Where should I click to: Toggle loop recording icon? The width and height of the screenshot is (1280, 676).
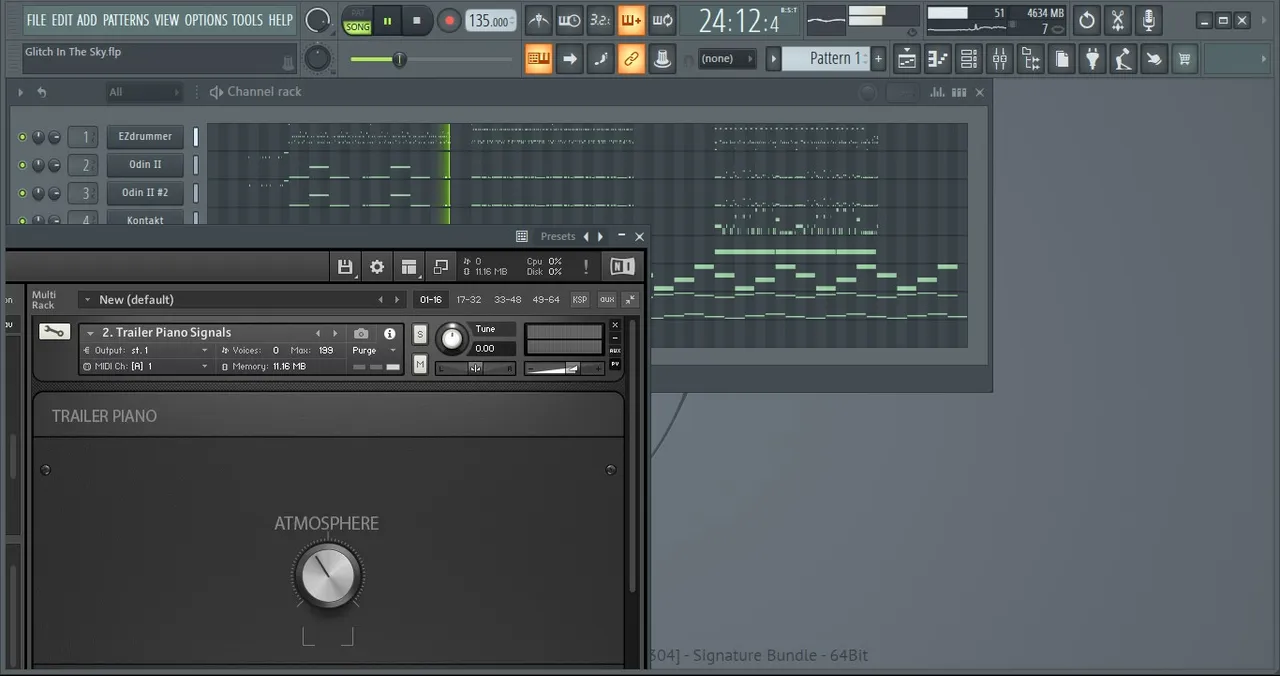coord(662,20)
